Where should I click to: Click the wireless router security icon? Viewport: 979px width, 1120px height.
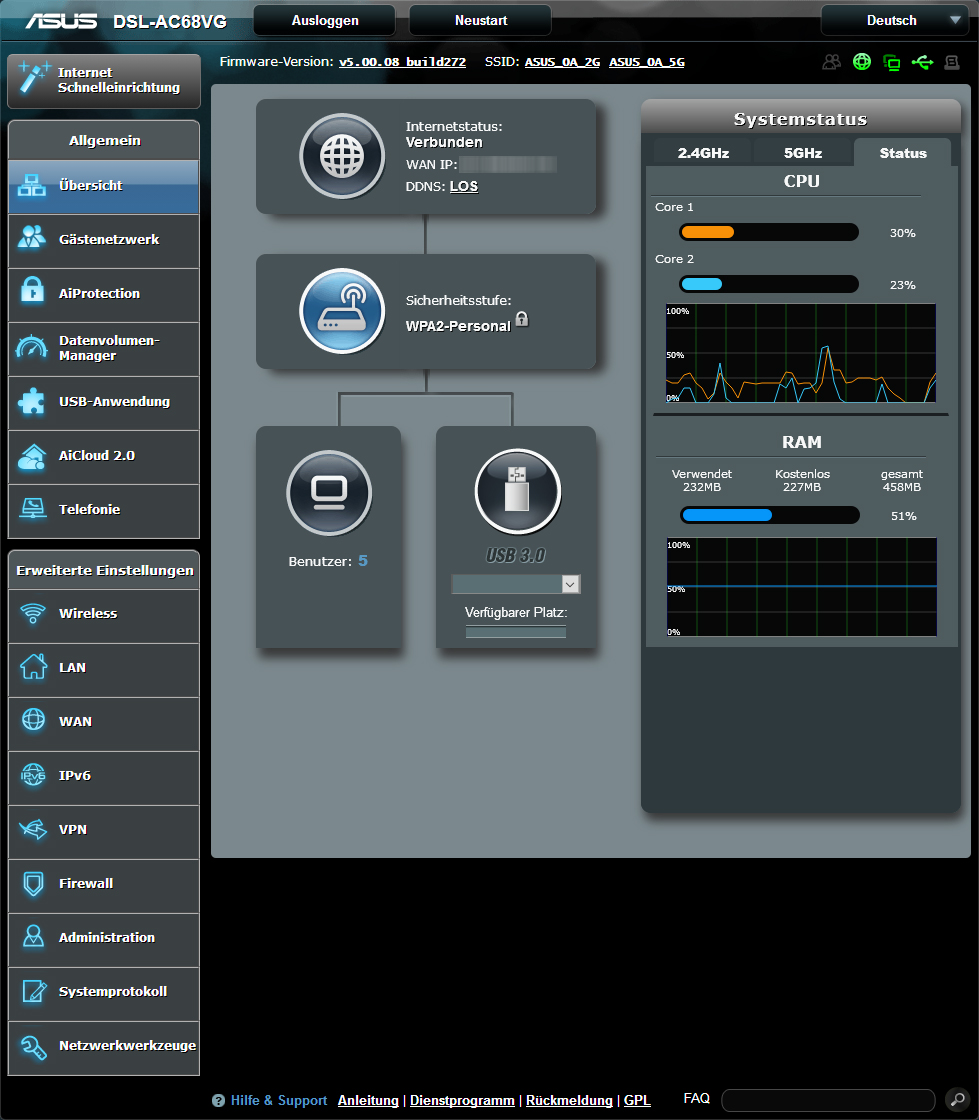pos(342,311)
